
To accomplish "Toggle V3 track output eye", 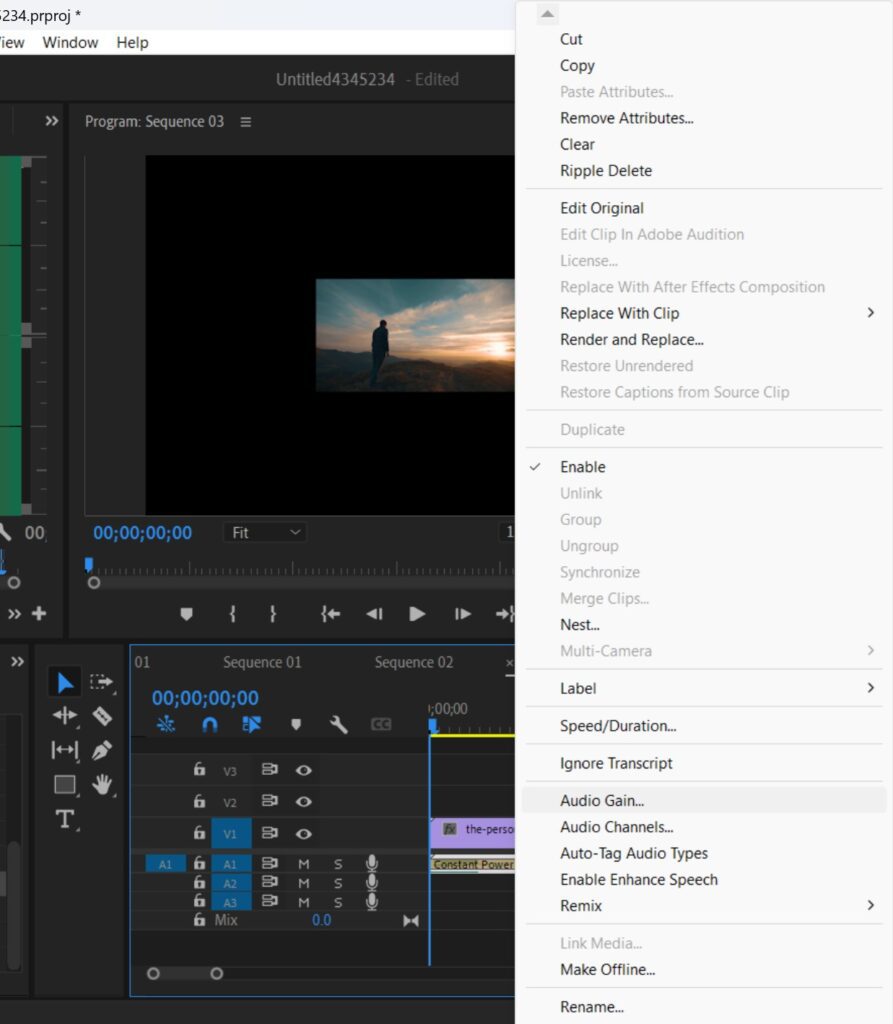I will point(303,770).
